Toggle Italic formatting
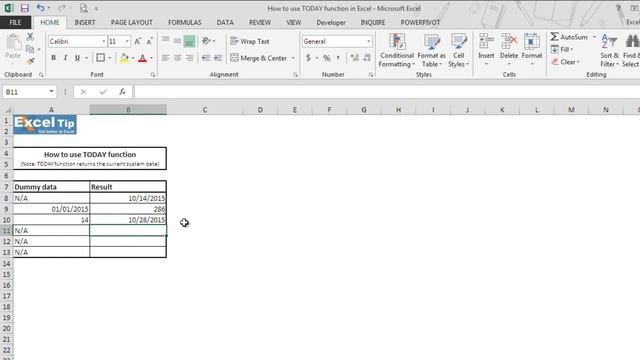640x360 pixels. coord(65,58)
